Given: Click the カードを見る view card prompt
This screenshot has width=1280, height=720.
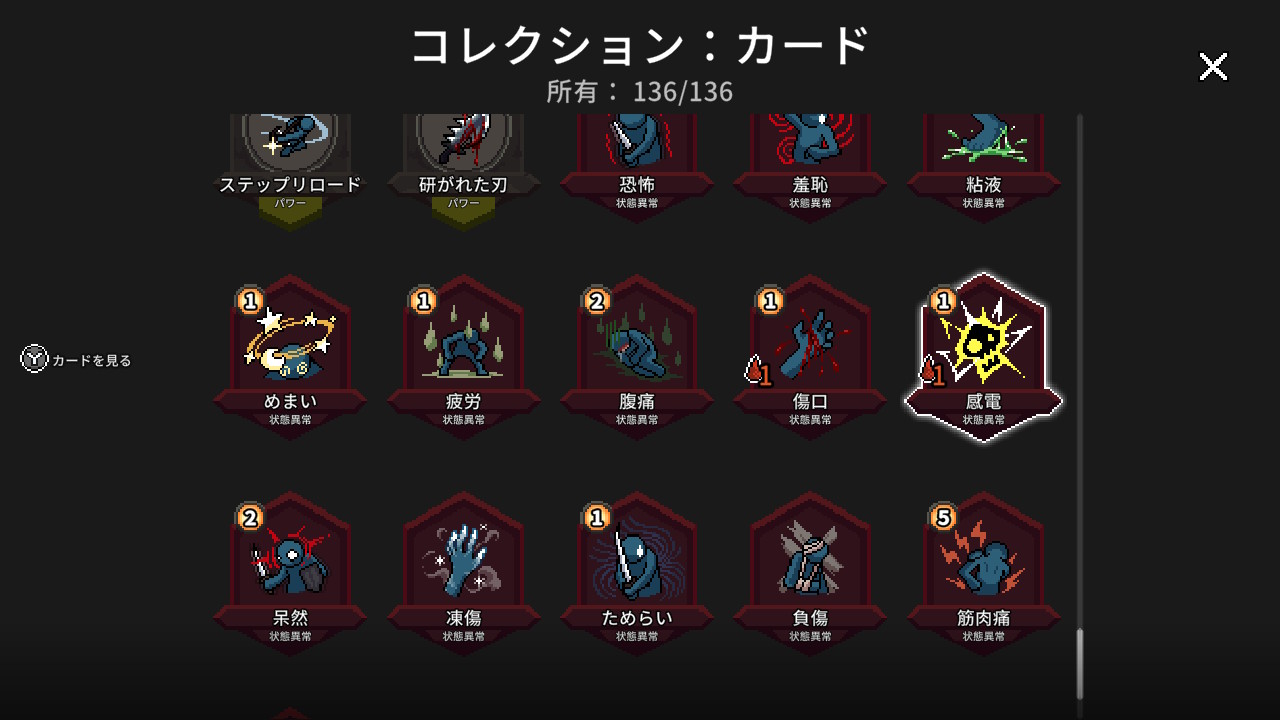Looking at the screenshot, I should [91, 360].
